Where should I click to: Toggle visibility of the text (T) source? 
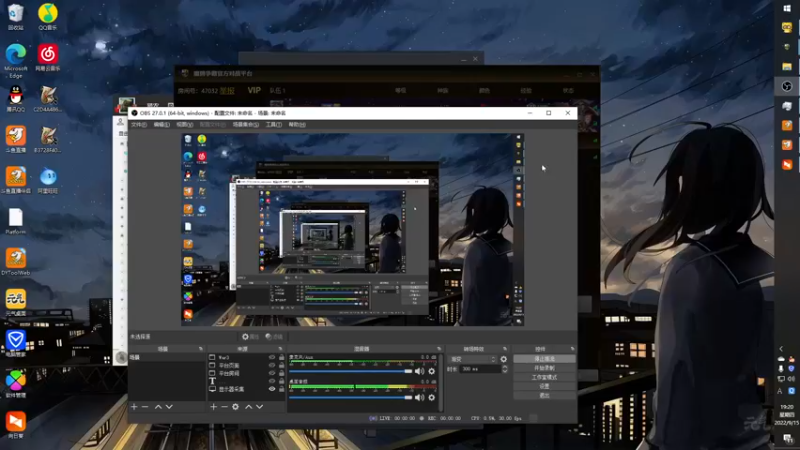272,381
